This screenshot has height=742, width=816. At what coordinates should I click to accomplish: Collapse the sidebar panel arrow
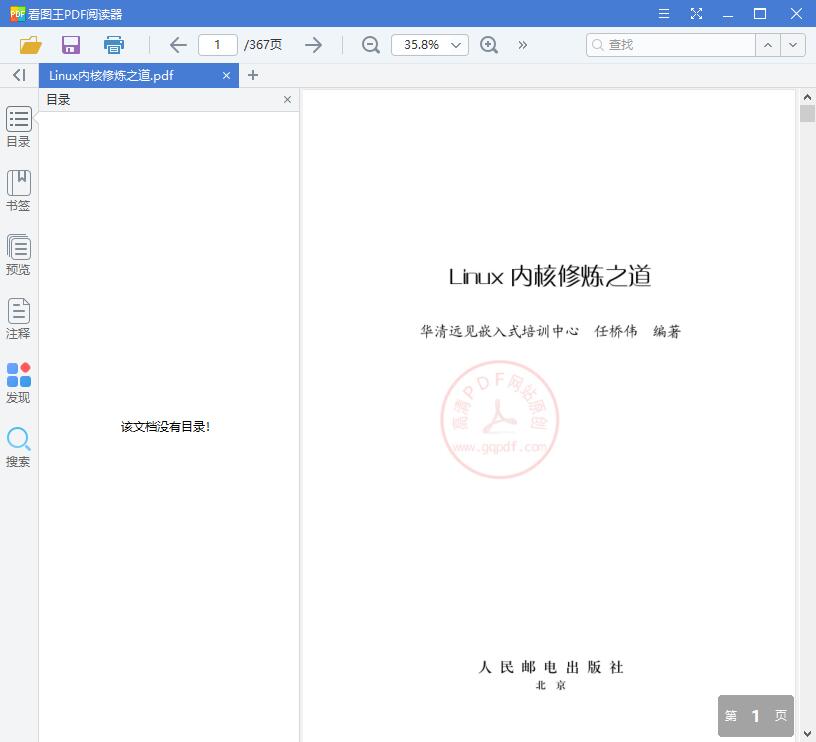click(19, 75)
